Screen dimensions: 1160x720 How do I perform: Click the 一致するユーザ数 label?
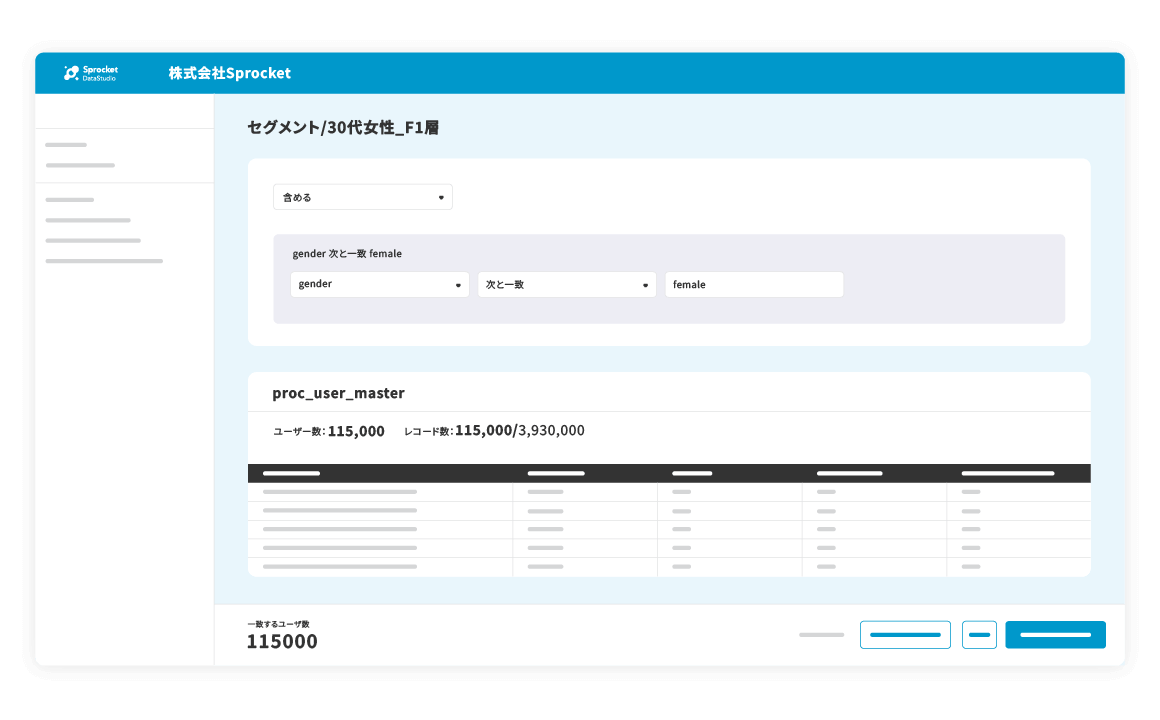click(x=278, y=624)
